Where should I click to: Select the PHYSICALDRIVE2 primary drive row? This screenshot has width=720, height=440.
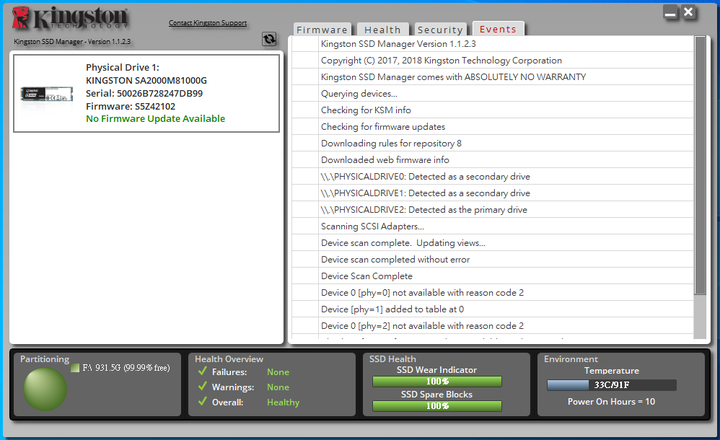pos(492,209)
